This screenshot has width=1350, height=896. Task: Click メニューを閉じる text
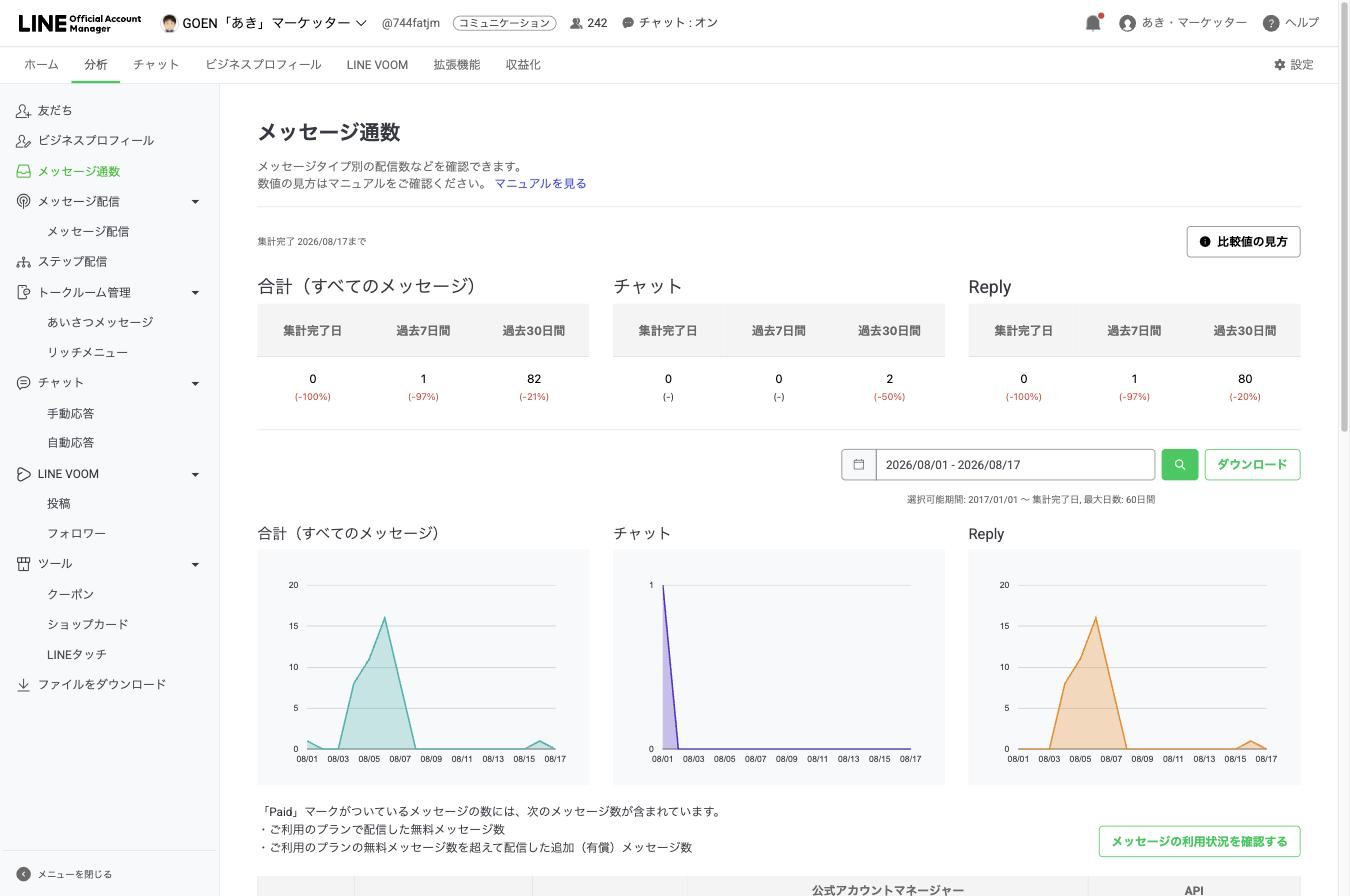pos(75,874)
